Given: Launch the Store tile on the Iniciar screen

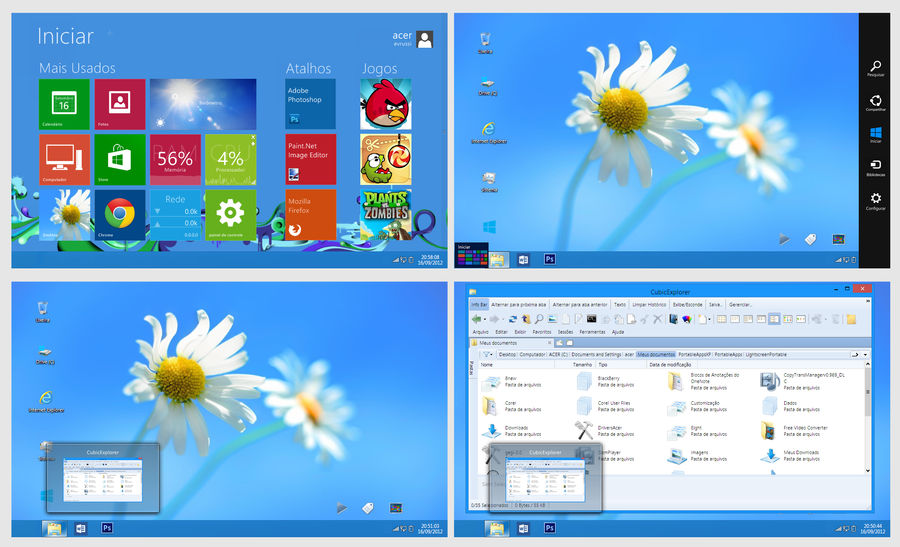Looking at the screenshot, I should coord(119,159).
